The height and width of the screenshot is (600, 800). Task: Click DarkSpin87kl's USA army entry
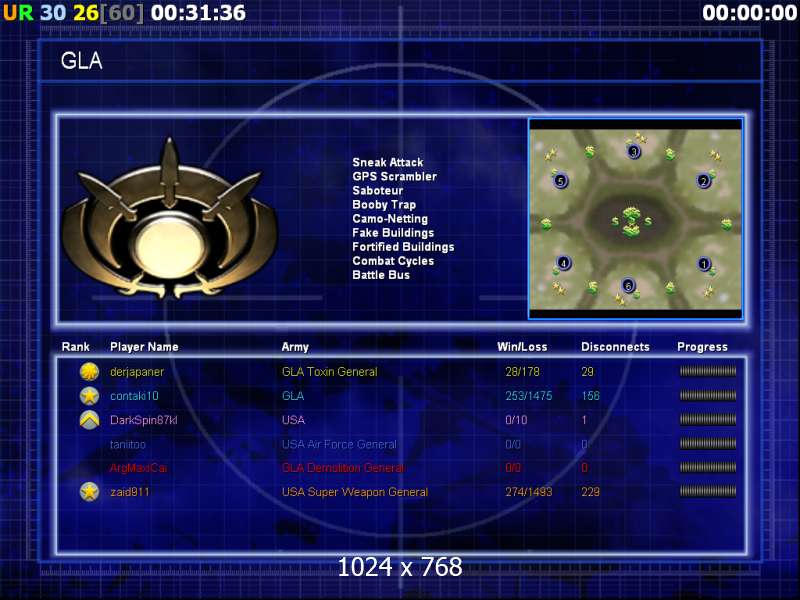click(293, 420)
